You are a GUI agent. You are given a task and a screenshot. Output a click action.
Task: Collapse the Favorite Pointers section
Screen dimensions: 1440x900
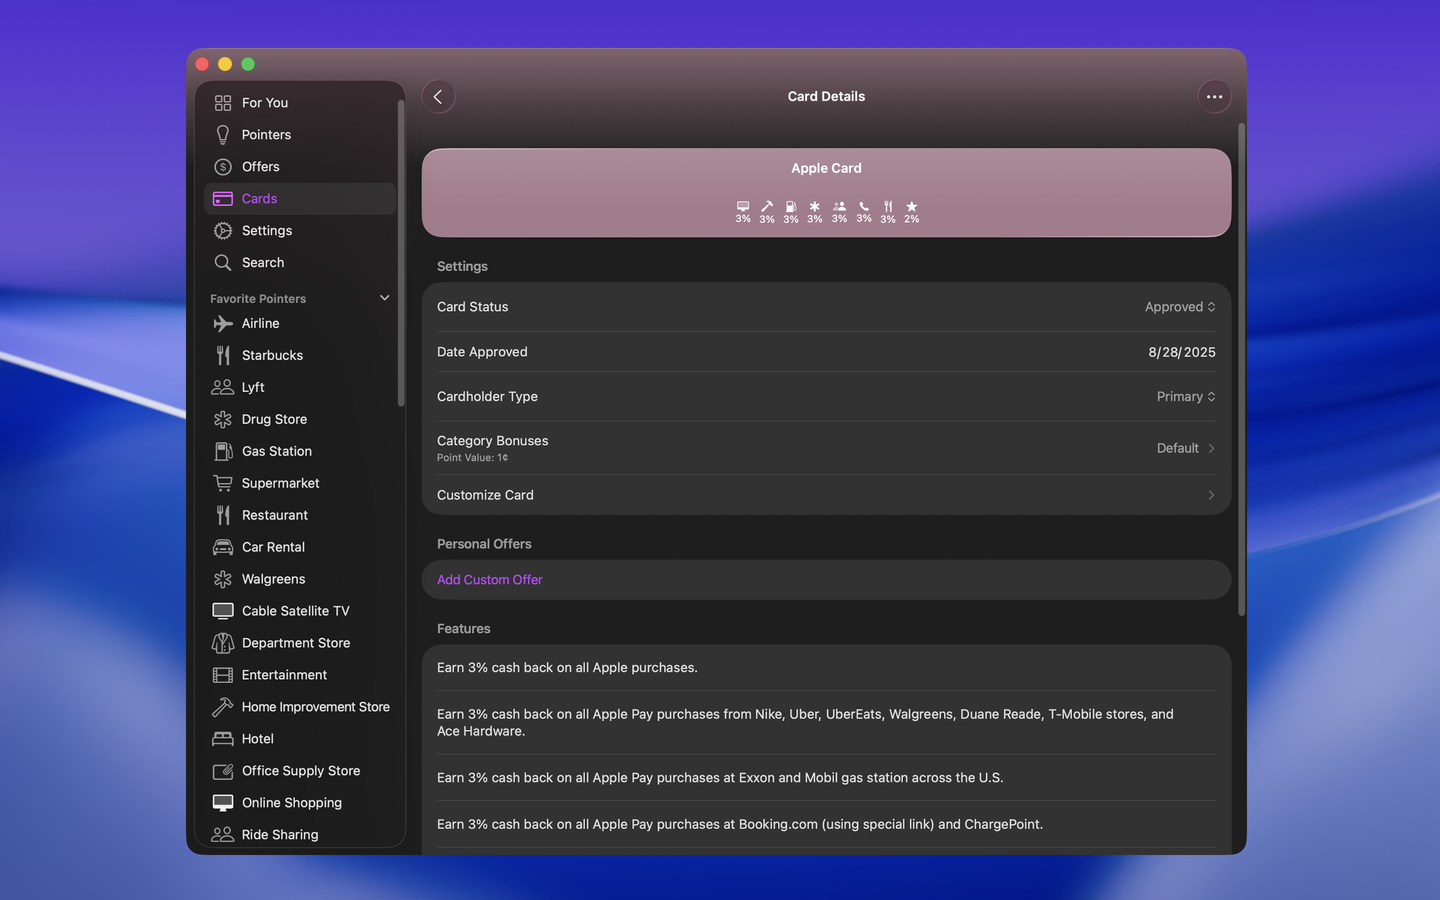(x=384, y=298)
